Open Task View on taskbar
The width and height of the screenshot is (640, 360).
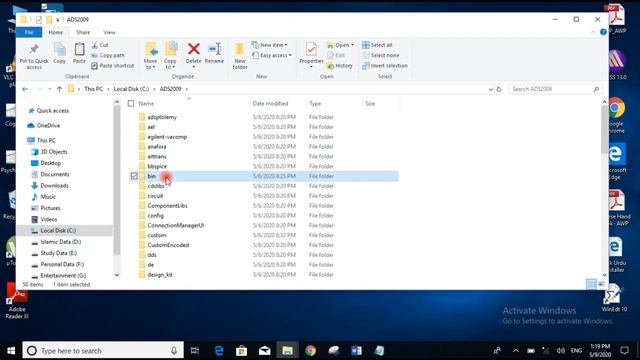tap(195, 351)
